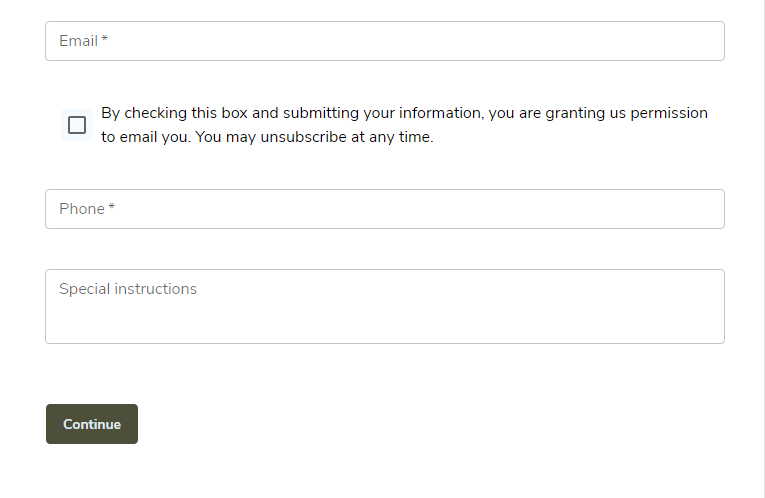The height and width of the screenshot is (498, 765).
Task: Tick the square box beside the consent text
Action: click(x=77, y=125)
